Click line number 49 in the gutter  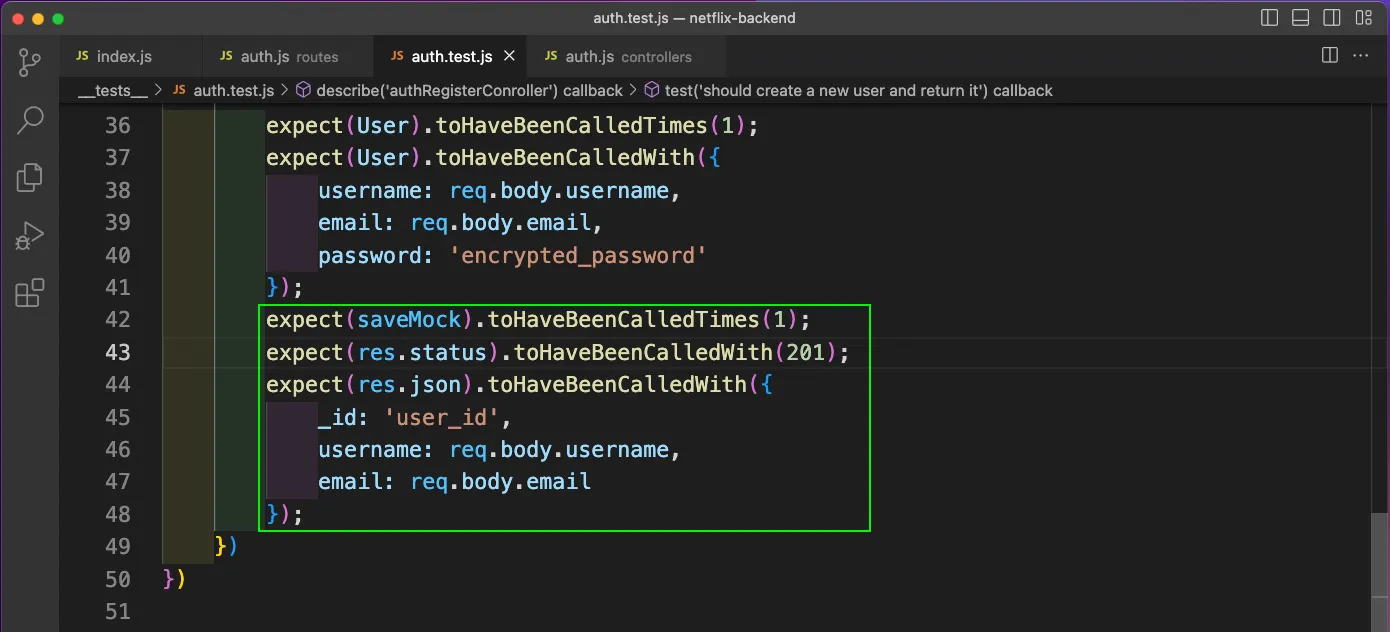pyautogui.click(x=117, y=546)
